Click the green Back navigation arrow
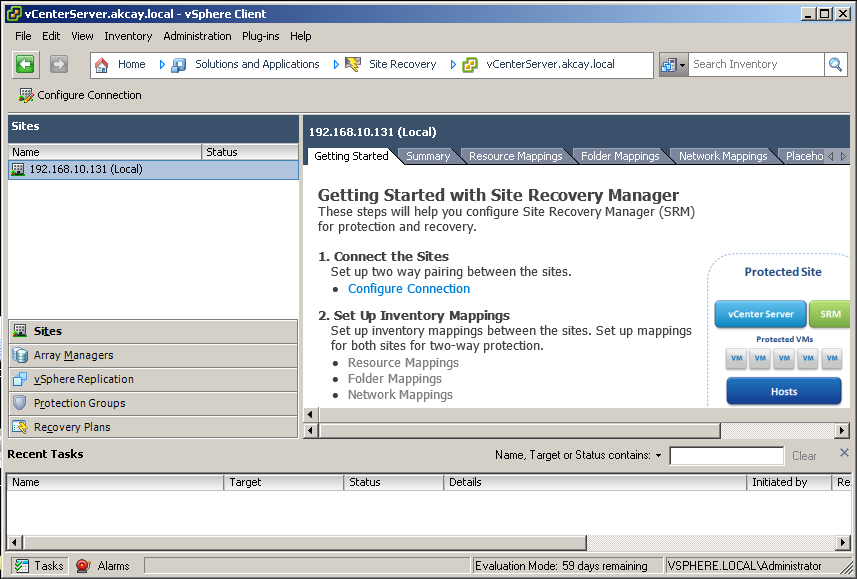857x579 pixels. point(25,64)
